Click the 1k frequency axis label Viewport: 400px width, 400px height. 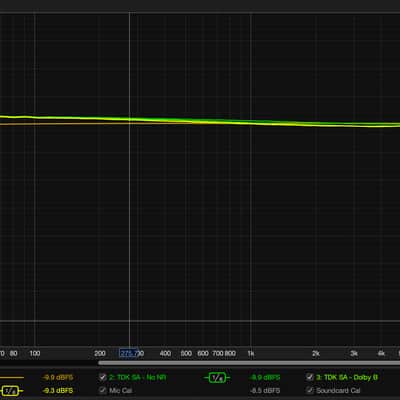point(251,354)
